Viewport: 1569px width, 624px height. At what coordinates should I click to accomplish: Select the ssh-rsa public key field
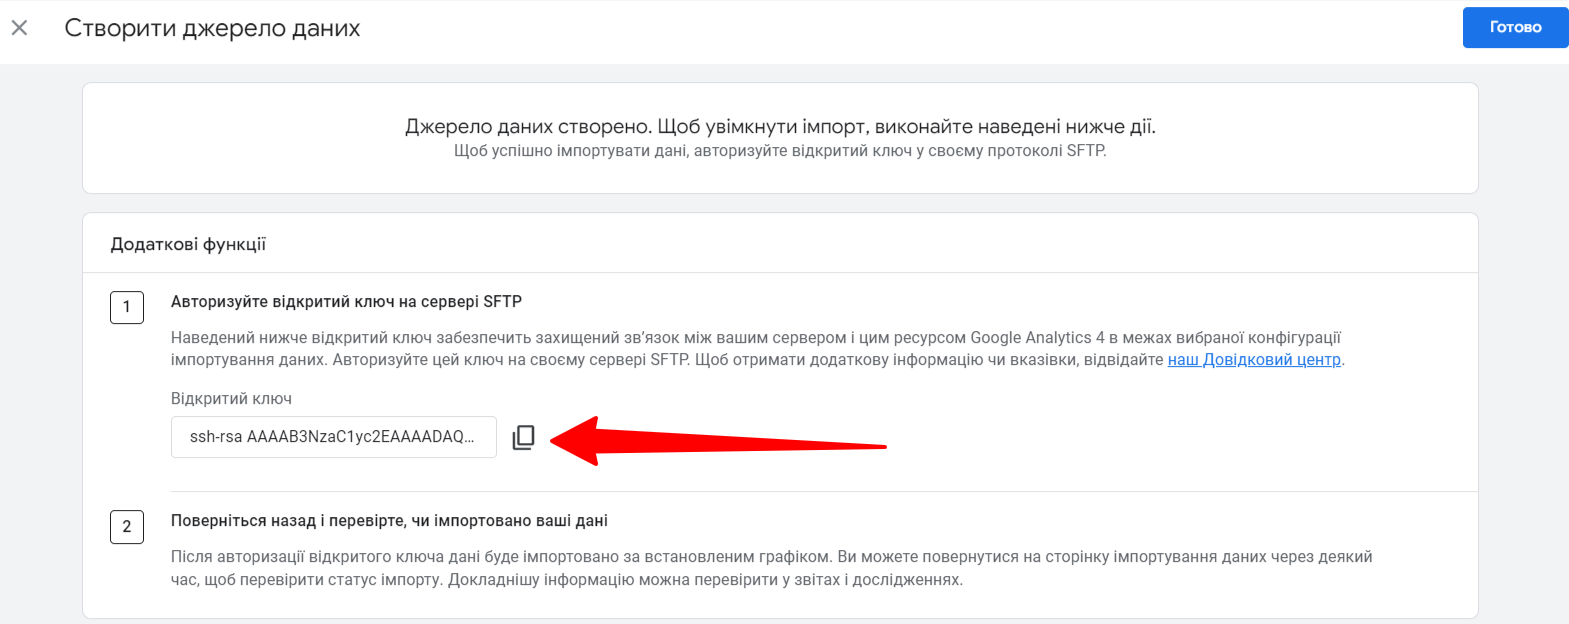pos(334,437)
